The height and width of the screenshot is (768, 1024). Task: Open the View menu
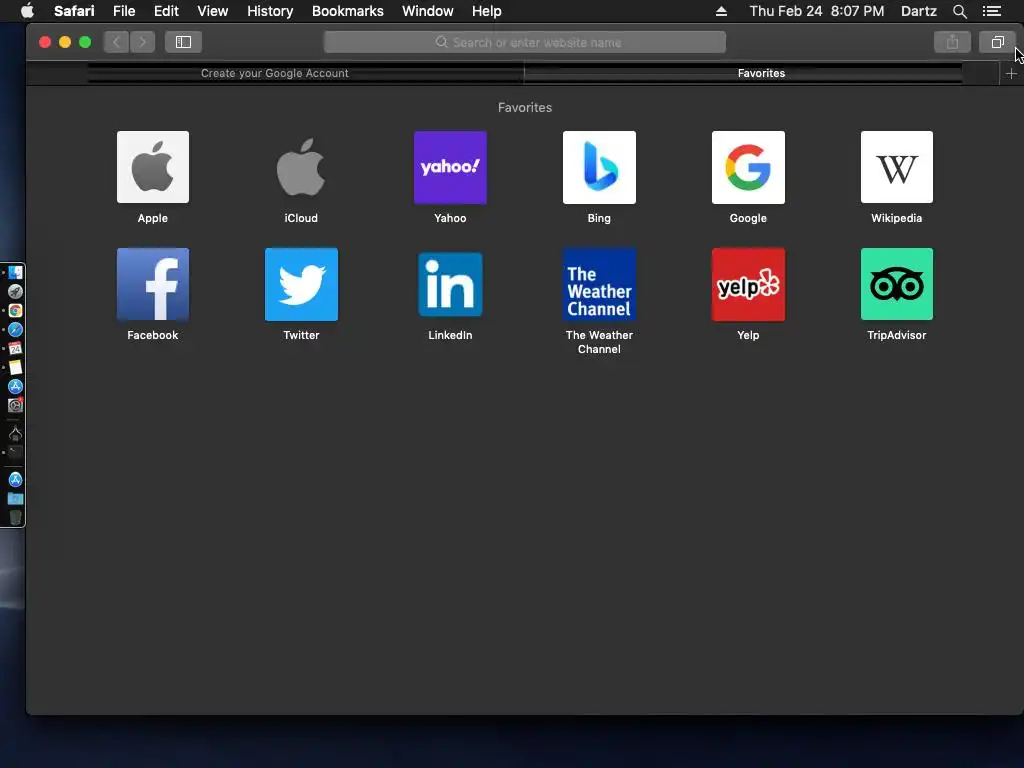coord(213,11)
